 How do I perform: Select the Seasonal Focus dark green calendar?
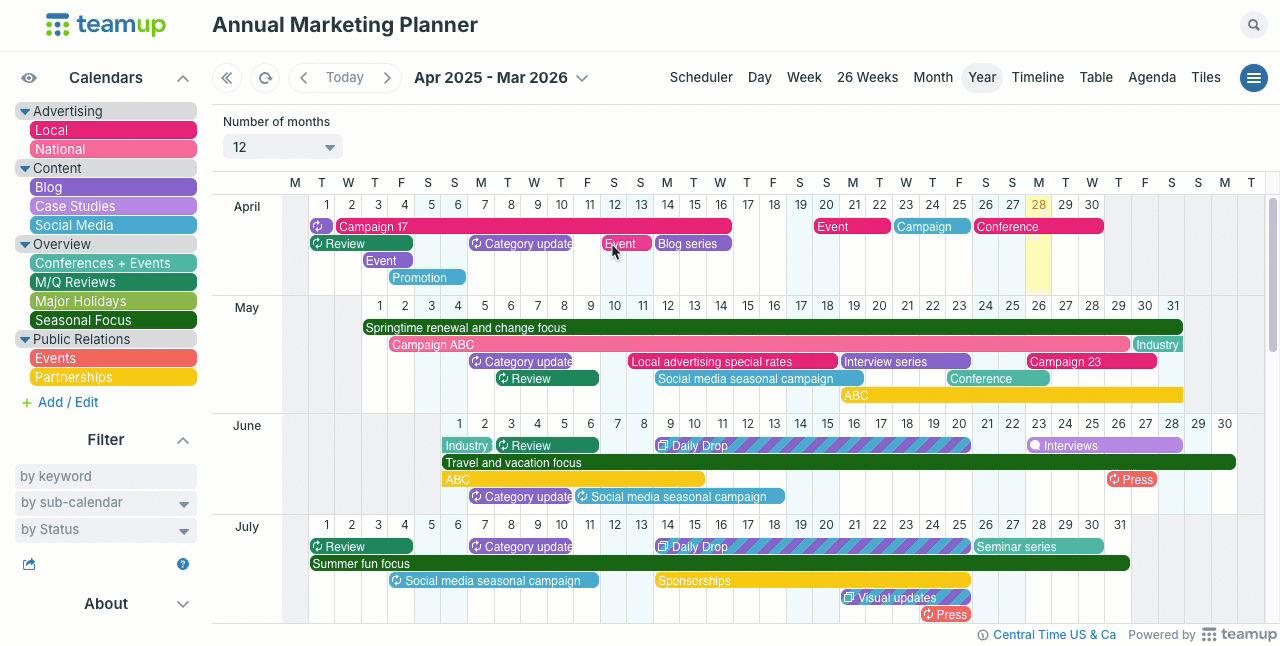[113, 320]
